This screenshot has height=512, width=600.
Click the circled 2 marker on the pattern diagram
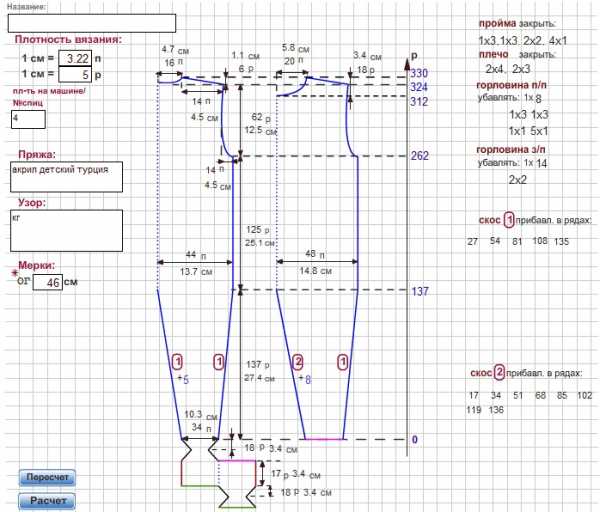tap(297, 361)
